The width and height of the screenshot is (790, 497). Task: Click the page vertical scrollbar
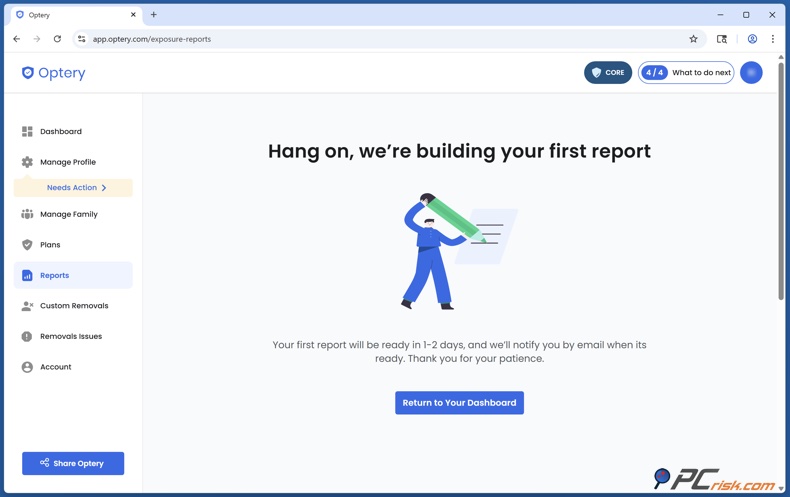pos(781,180)
